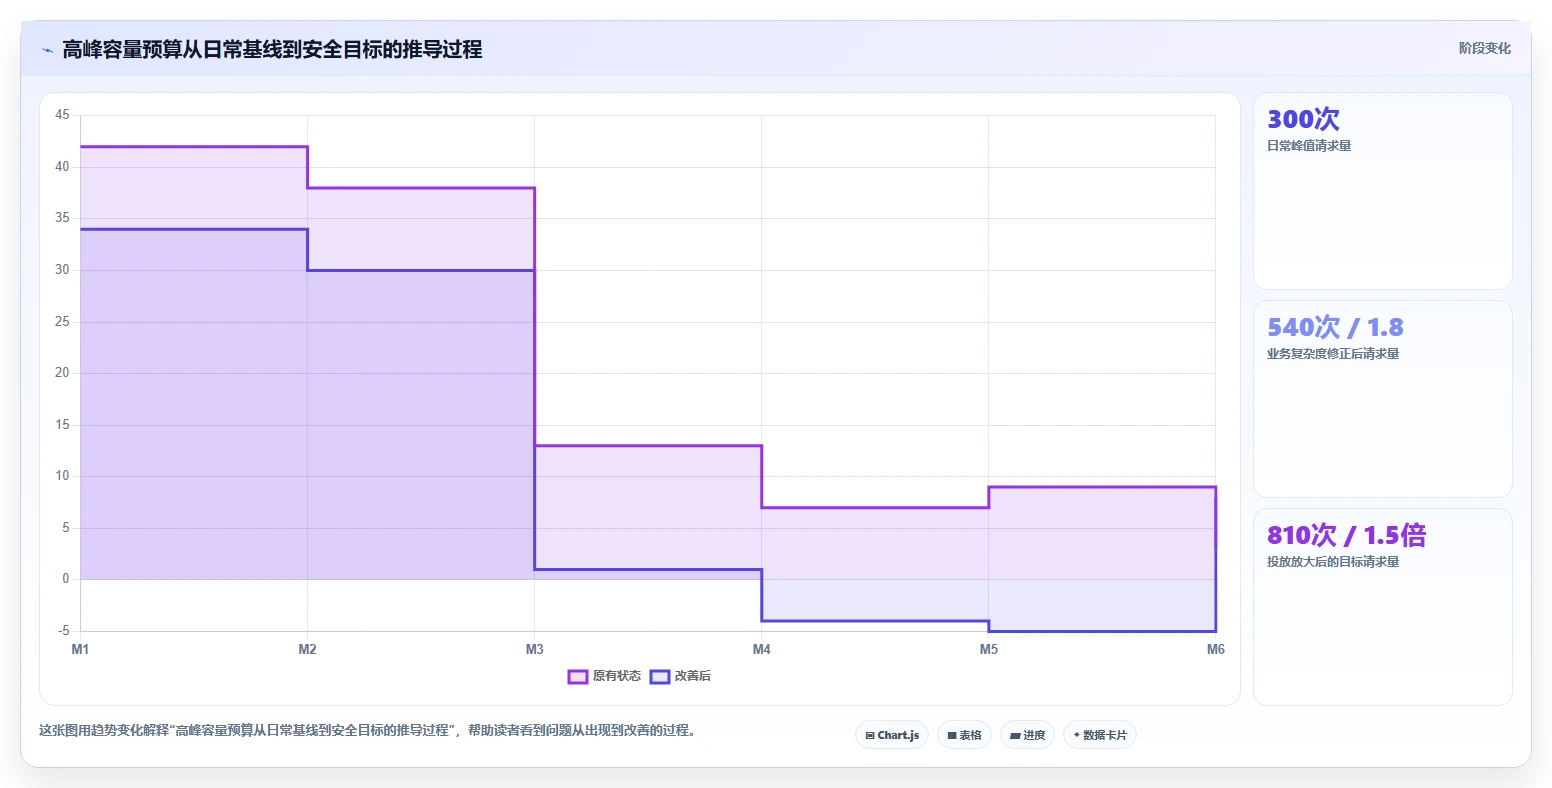Screen dimensions: 1552x788
Task: Click the 业务复杂度修正后请求量 caption
Action: pyautogui.click(x=1333, y=354)
